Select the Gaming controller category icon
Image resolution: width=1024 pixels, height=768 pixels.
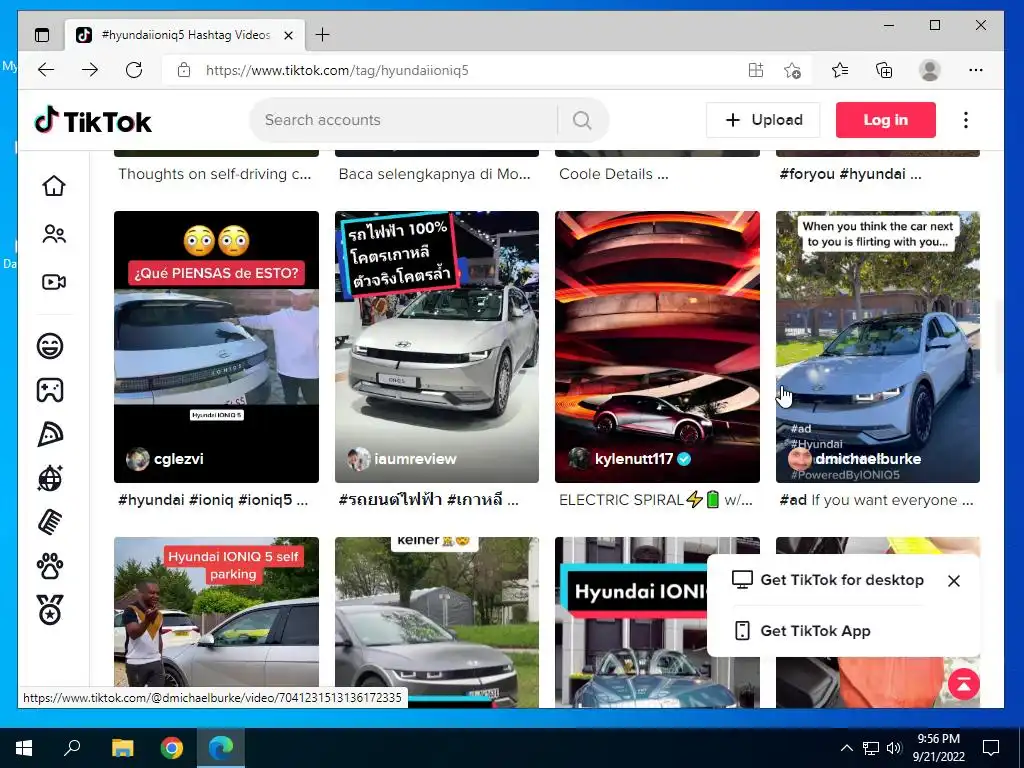(50, 390)
